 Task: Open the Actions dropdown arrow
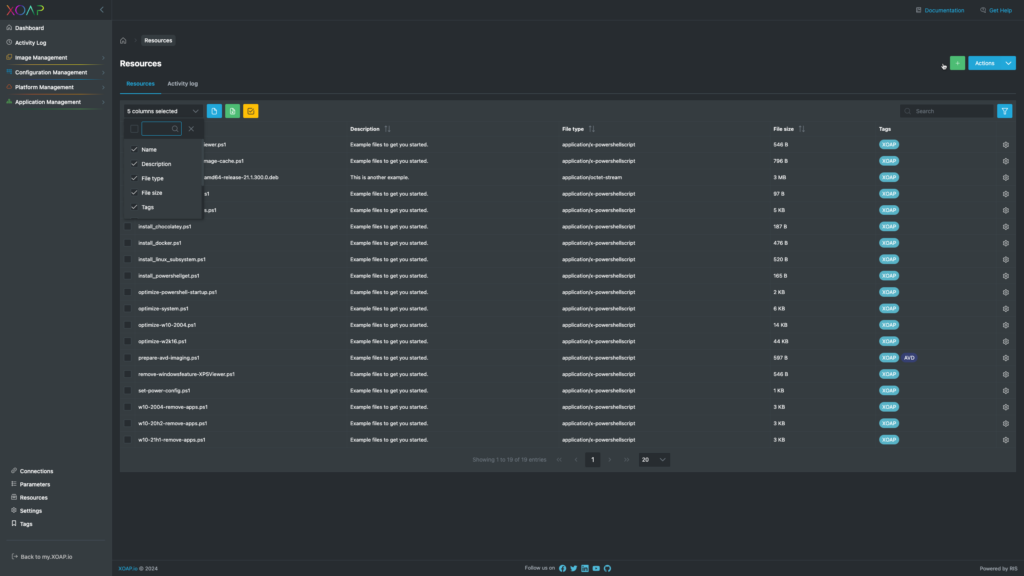pos(1008,63)
